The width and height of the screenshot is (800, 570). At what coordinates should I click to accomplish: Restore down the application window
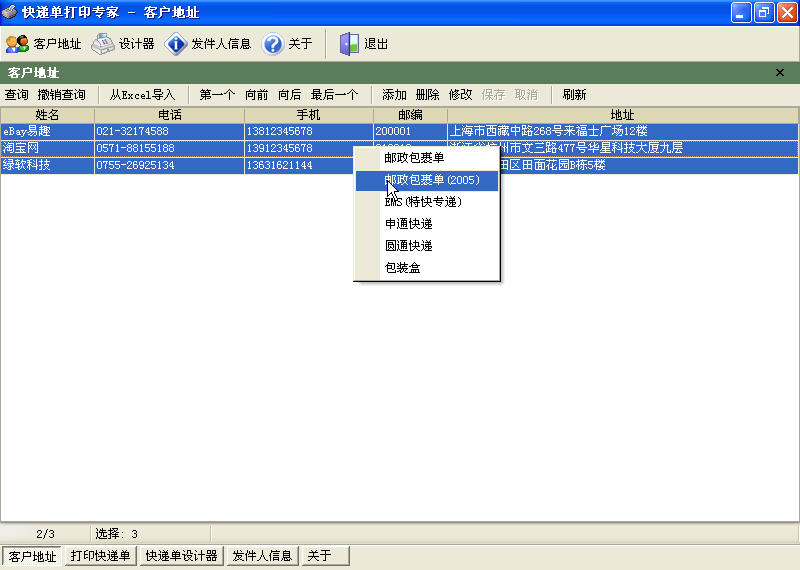[x=764, y=12]
